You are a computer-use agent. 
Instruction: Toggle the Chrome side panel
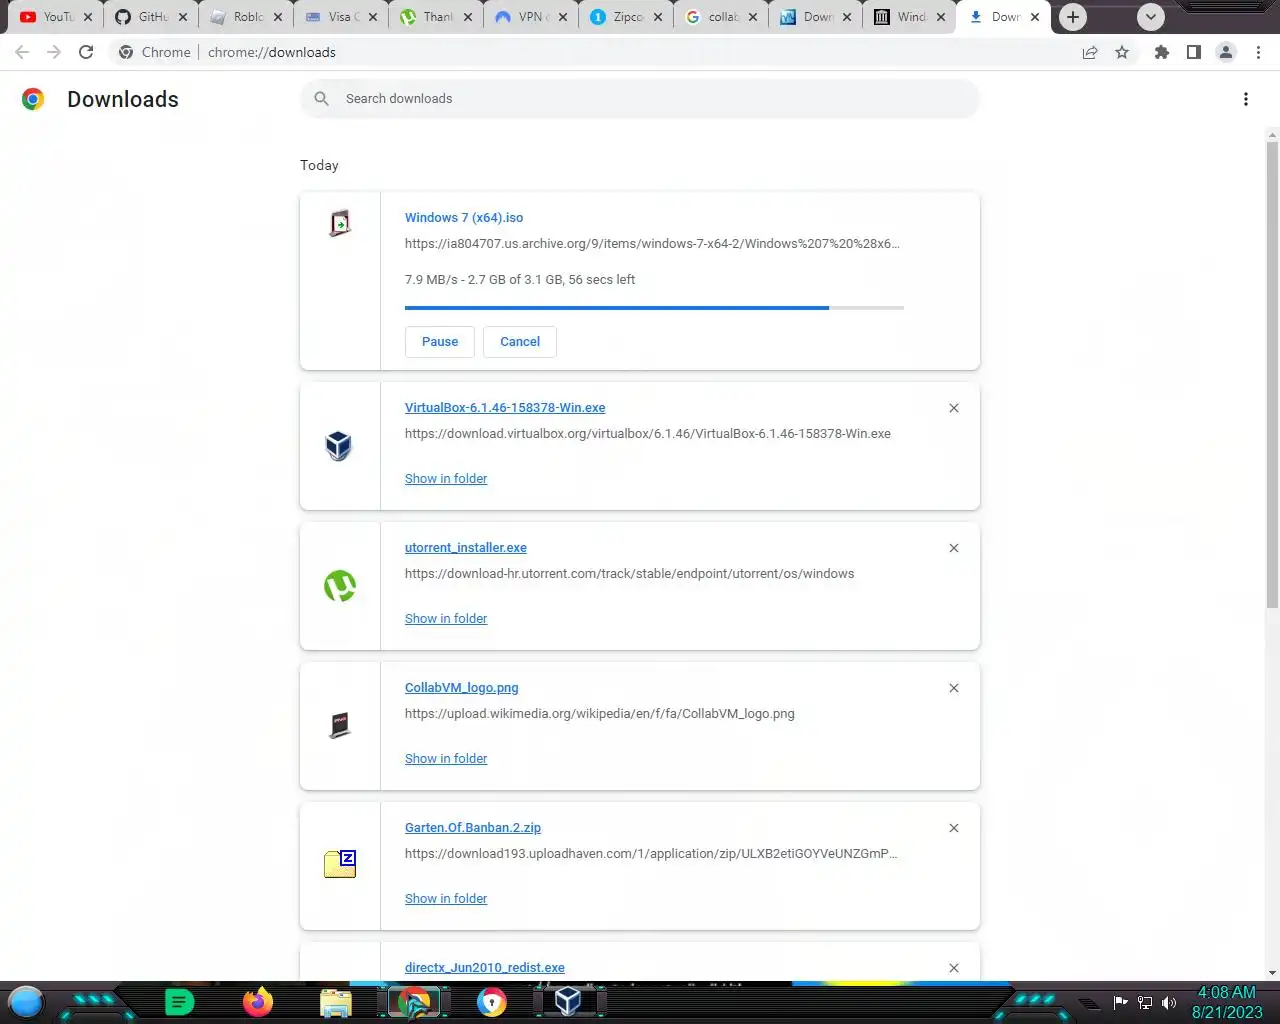1193,52
